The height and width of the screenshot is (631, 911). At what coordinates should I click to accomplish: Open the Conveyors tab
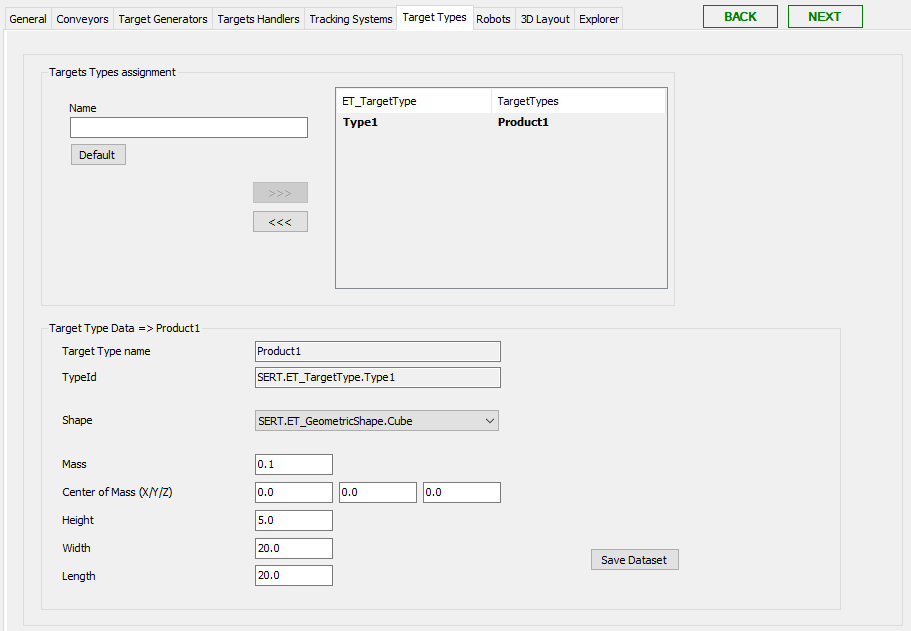82,17
